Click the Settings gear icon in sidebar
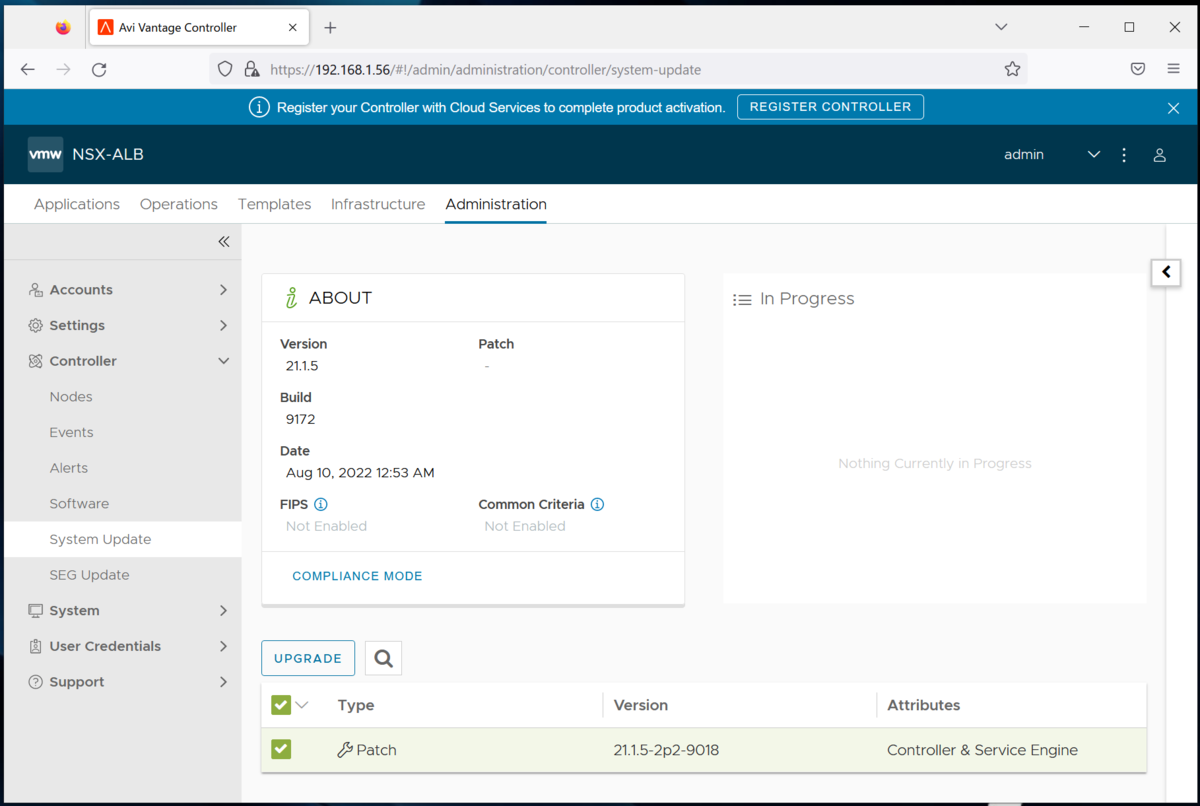Image resolution: width=1200 pixels, height=806 pixels. pos(36,326)
